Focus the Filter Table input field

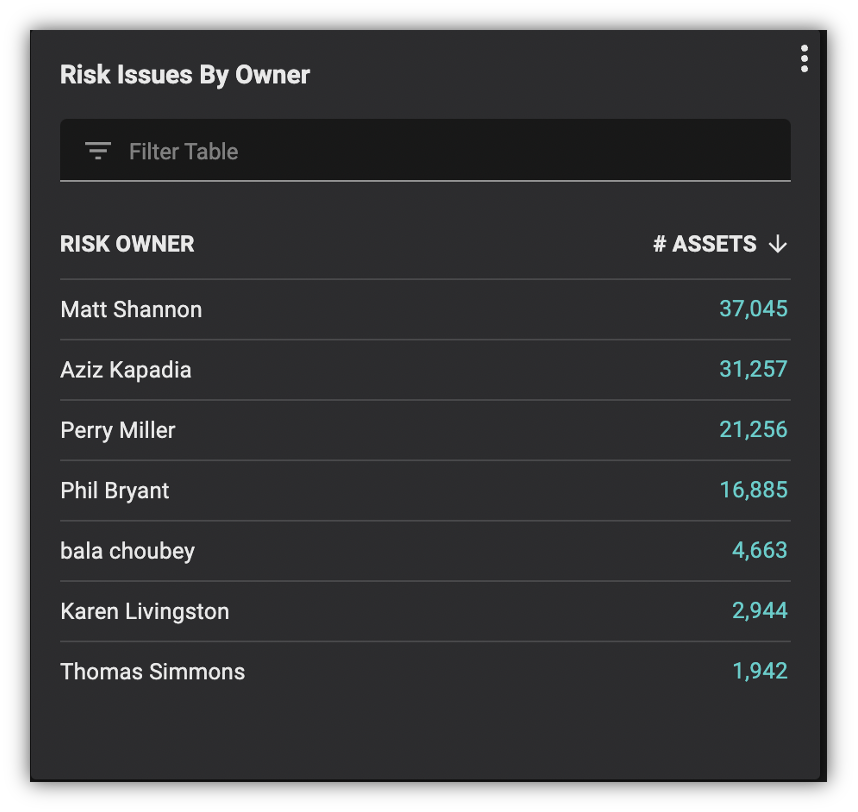pos(425,150)
